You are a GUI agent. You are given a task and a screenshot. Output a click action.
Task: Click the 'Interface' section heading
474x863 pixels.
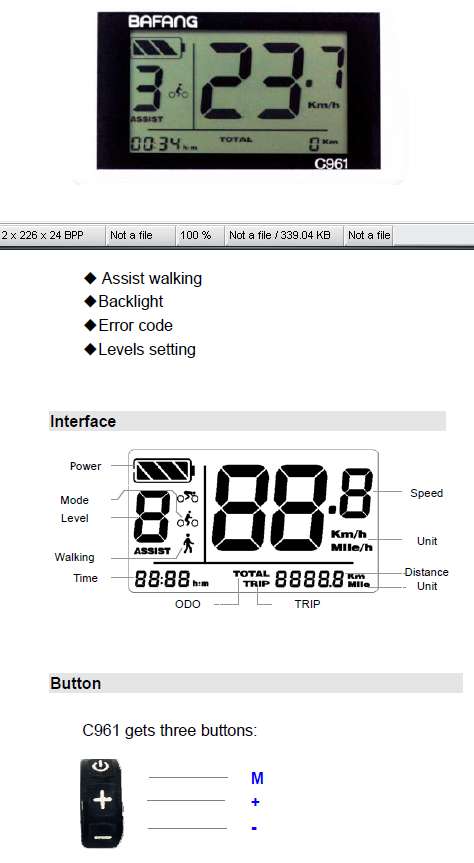pyautogui.click(x=83, y=422)
